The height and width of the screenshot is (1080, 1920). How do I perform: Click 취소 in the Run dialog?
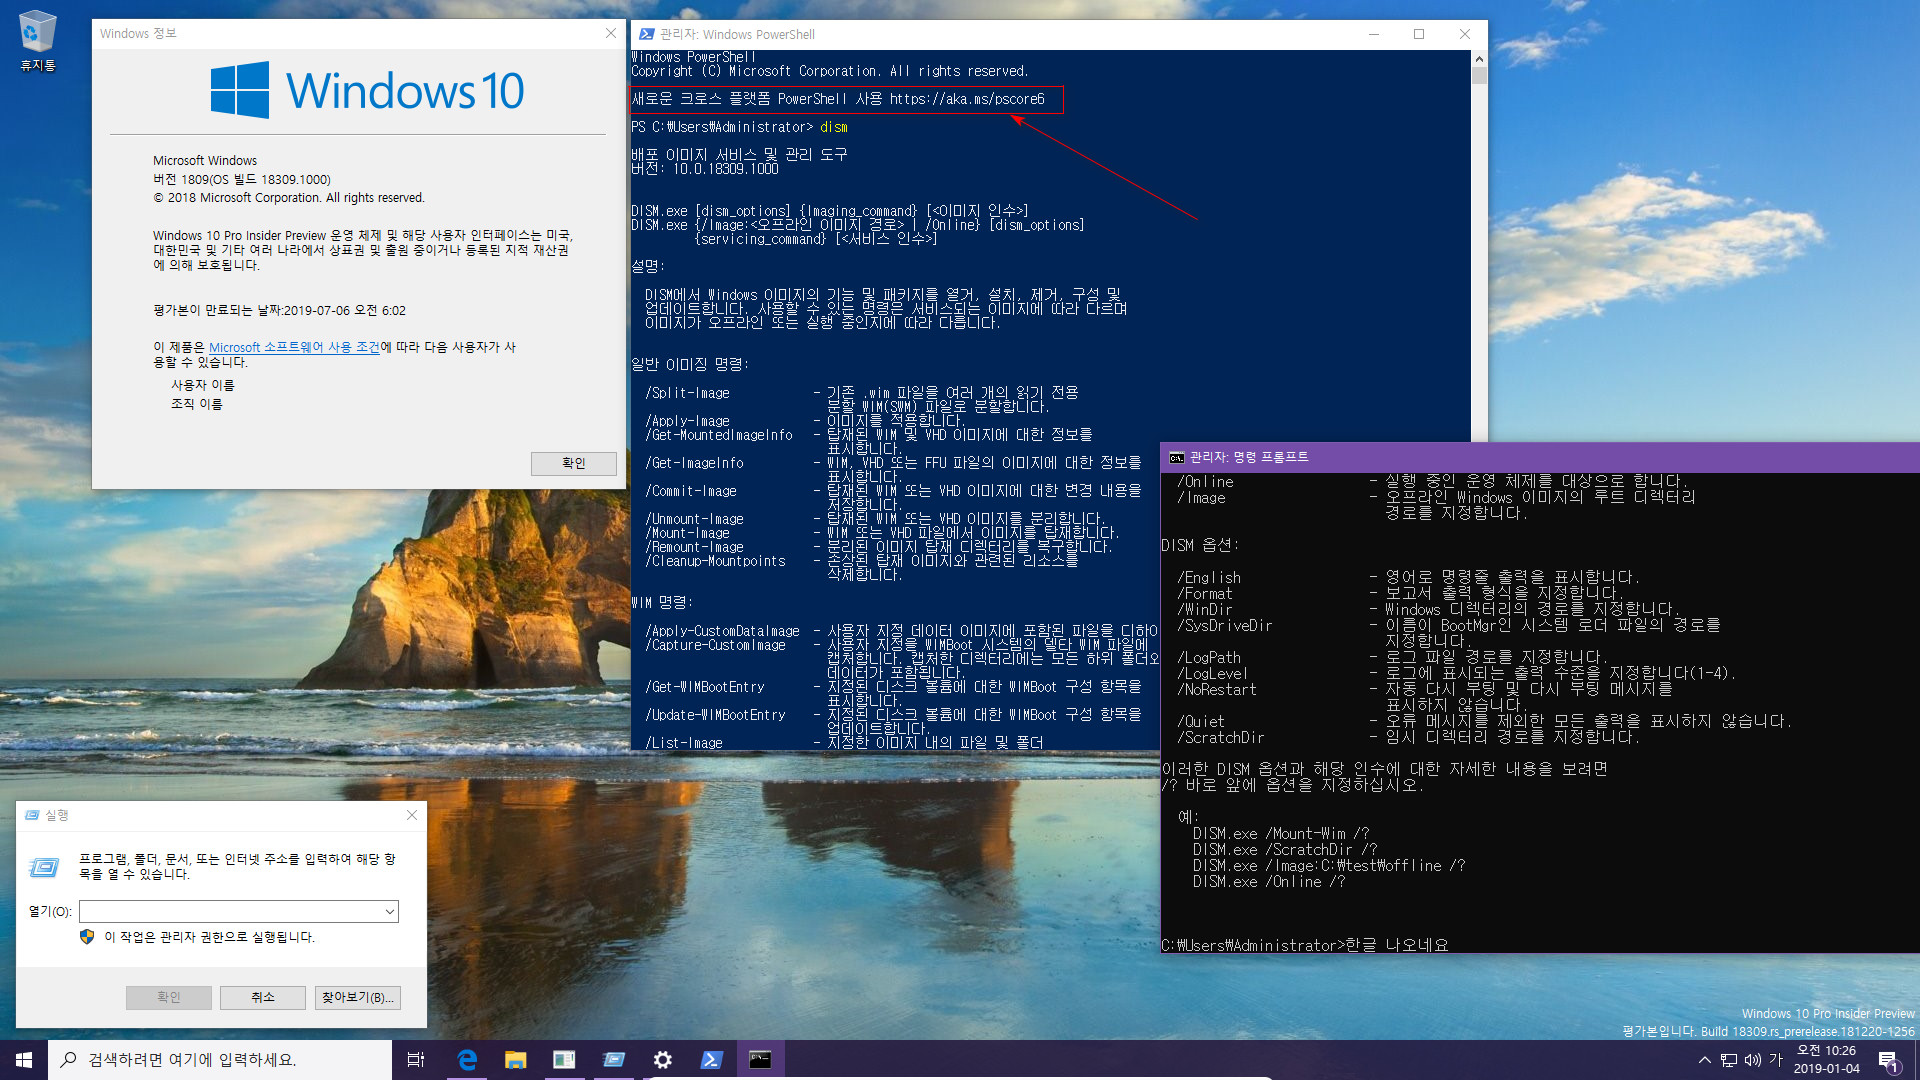click(x=263, y=997)
